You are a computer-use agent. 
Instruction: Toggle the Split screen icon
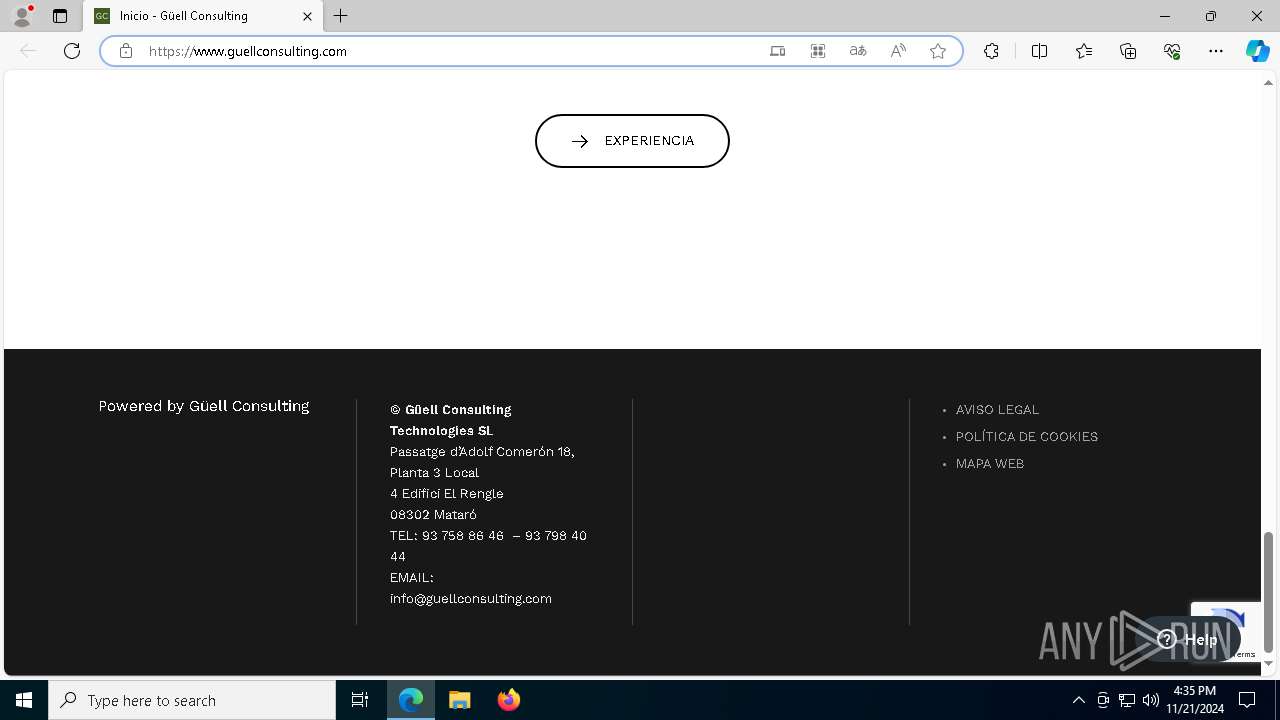[x=1039, y=51]
